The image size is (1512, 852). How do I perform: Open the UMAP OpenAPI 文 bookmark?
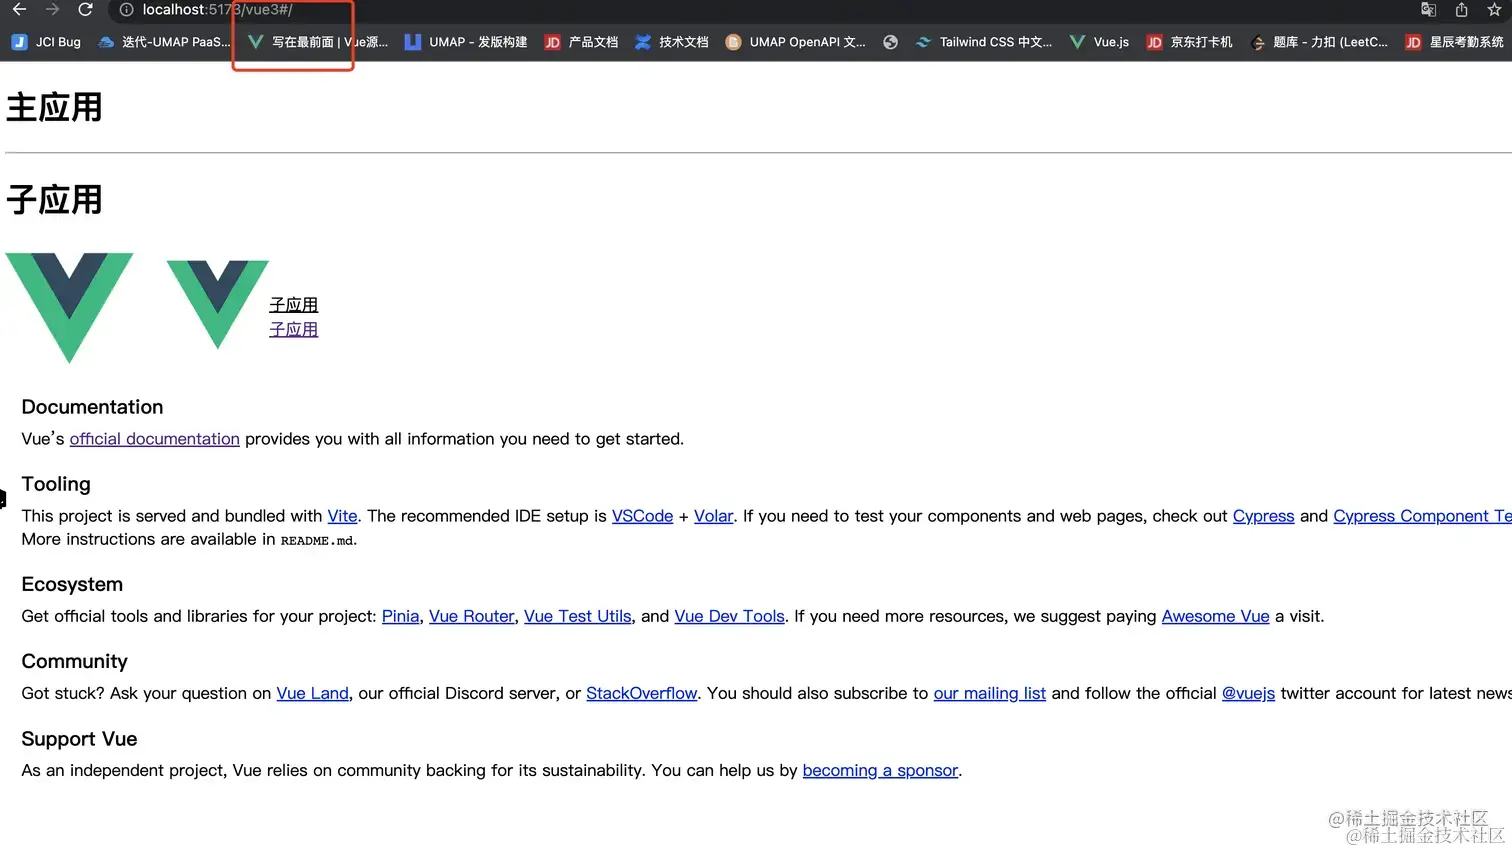pyautogui.click(x=796, y=42)
